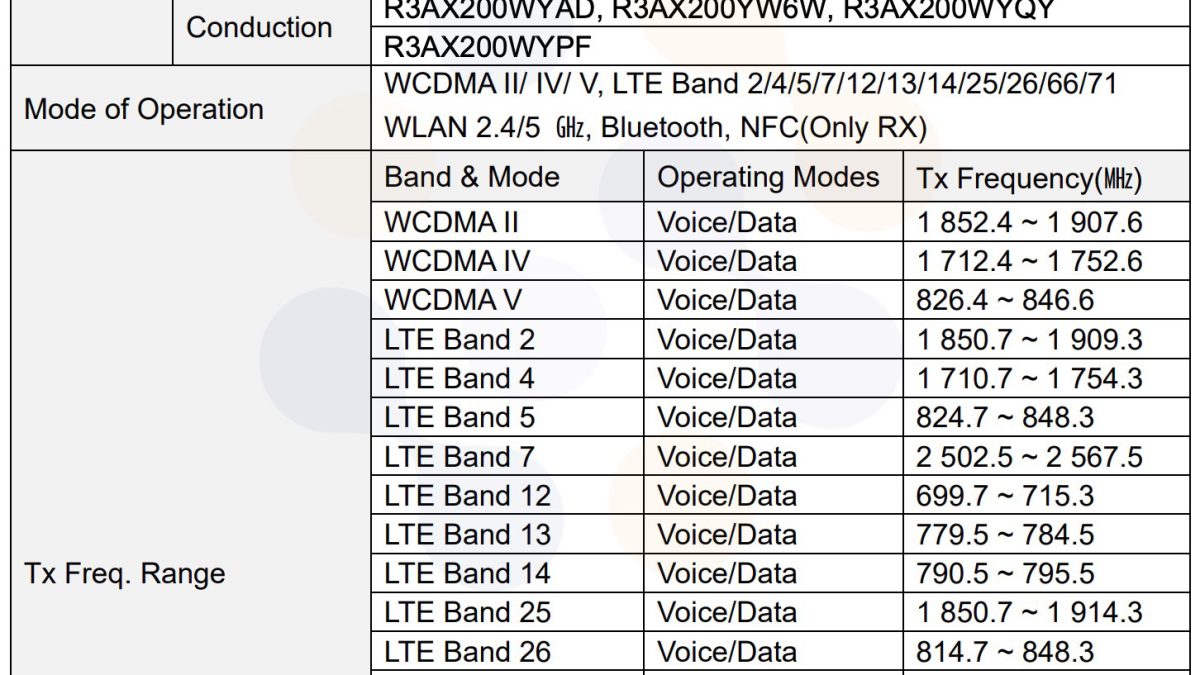Click the Mode of Operation label
Viewport: 1200px width, 675px height.
point(144,109)
